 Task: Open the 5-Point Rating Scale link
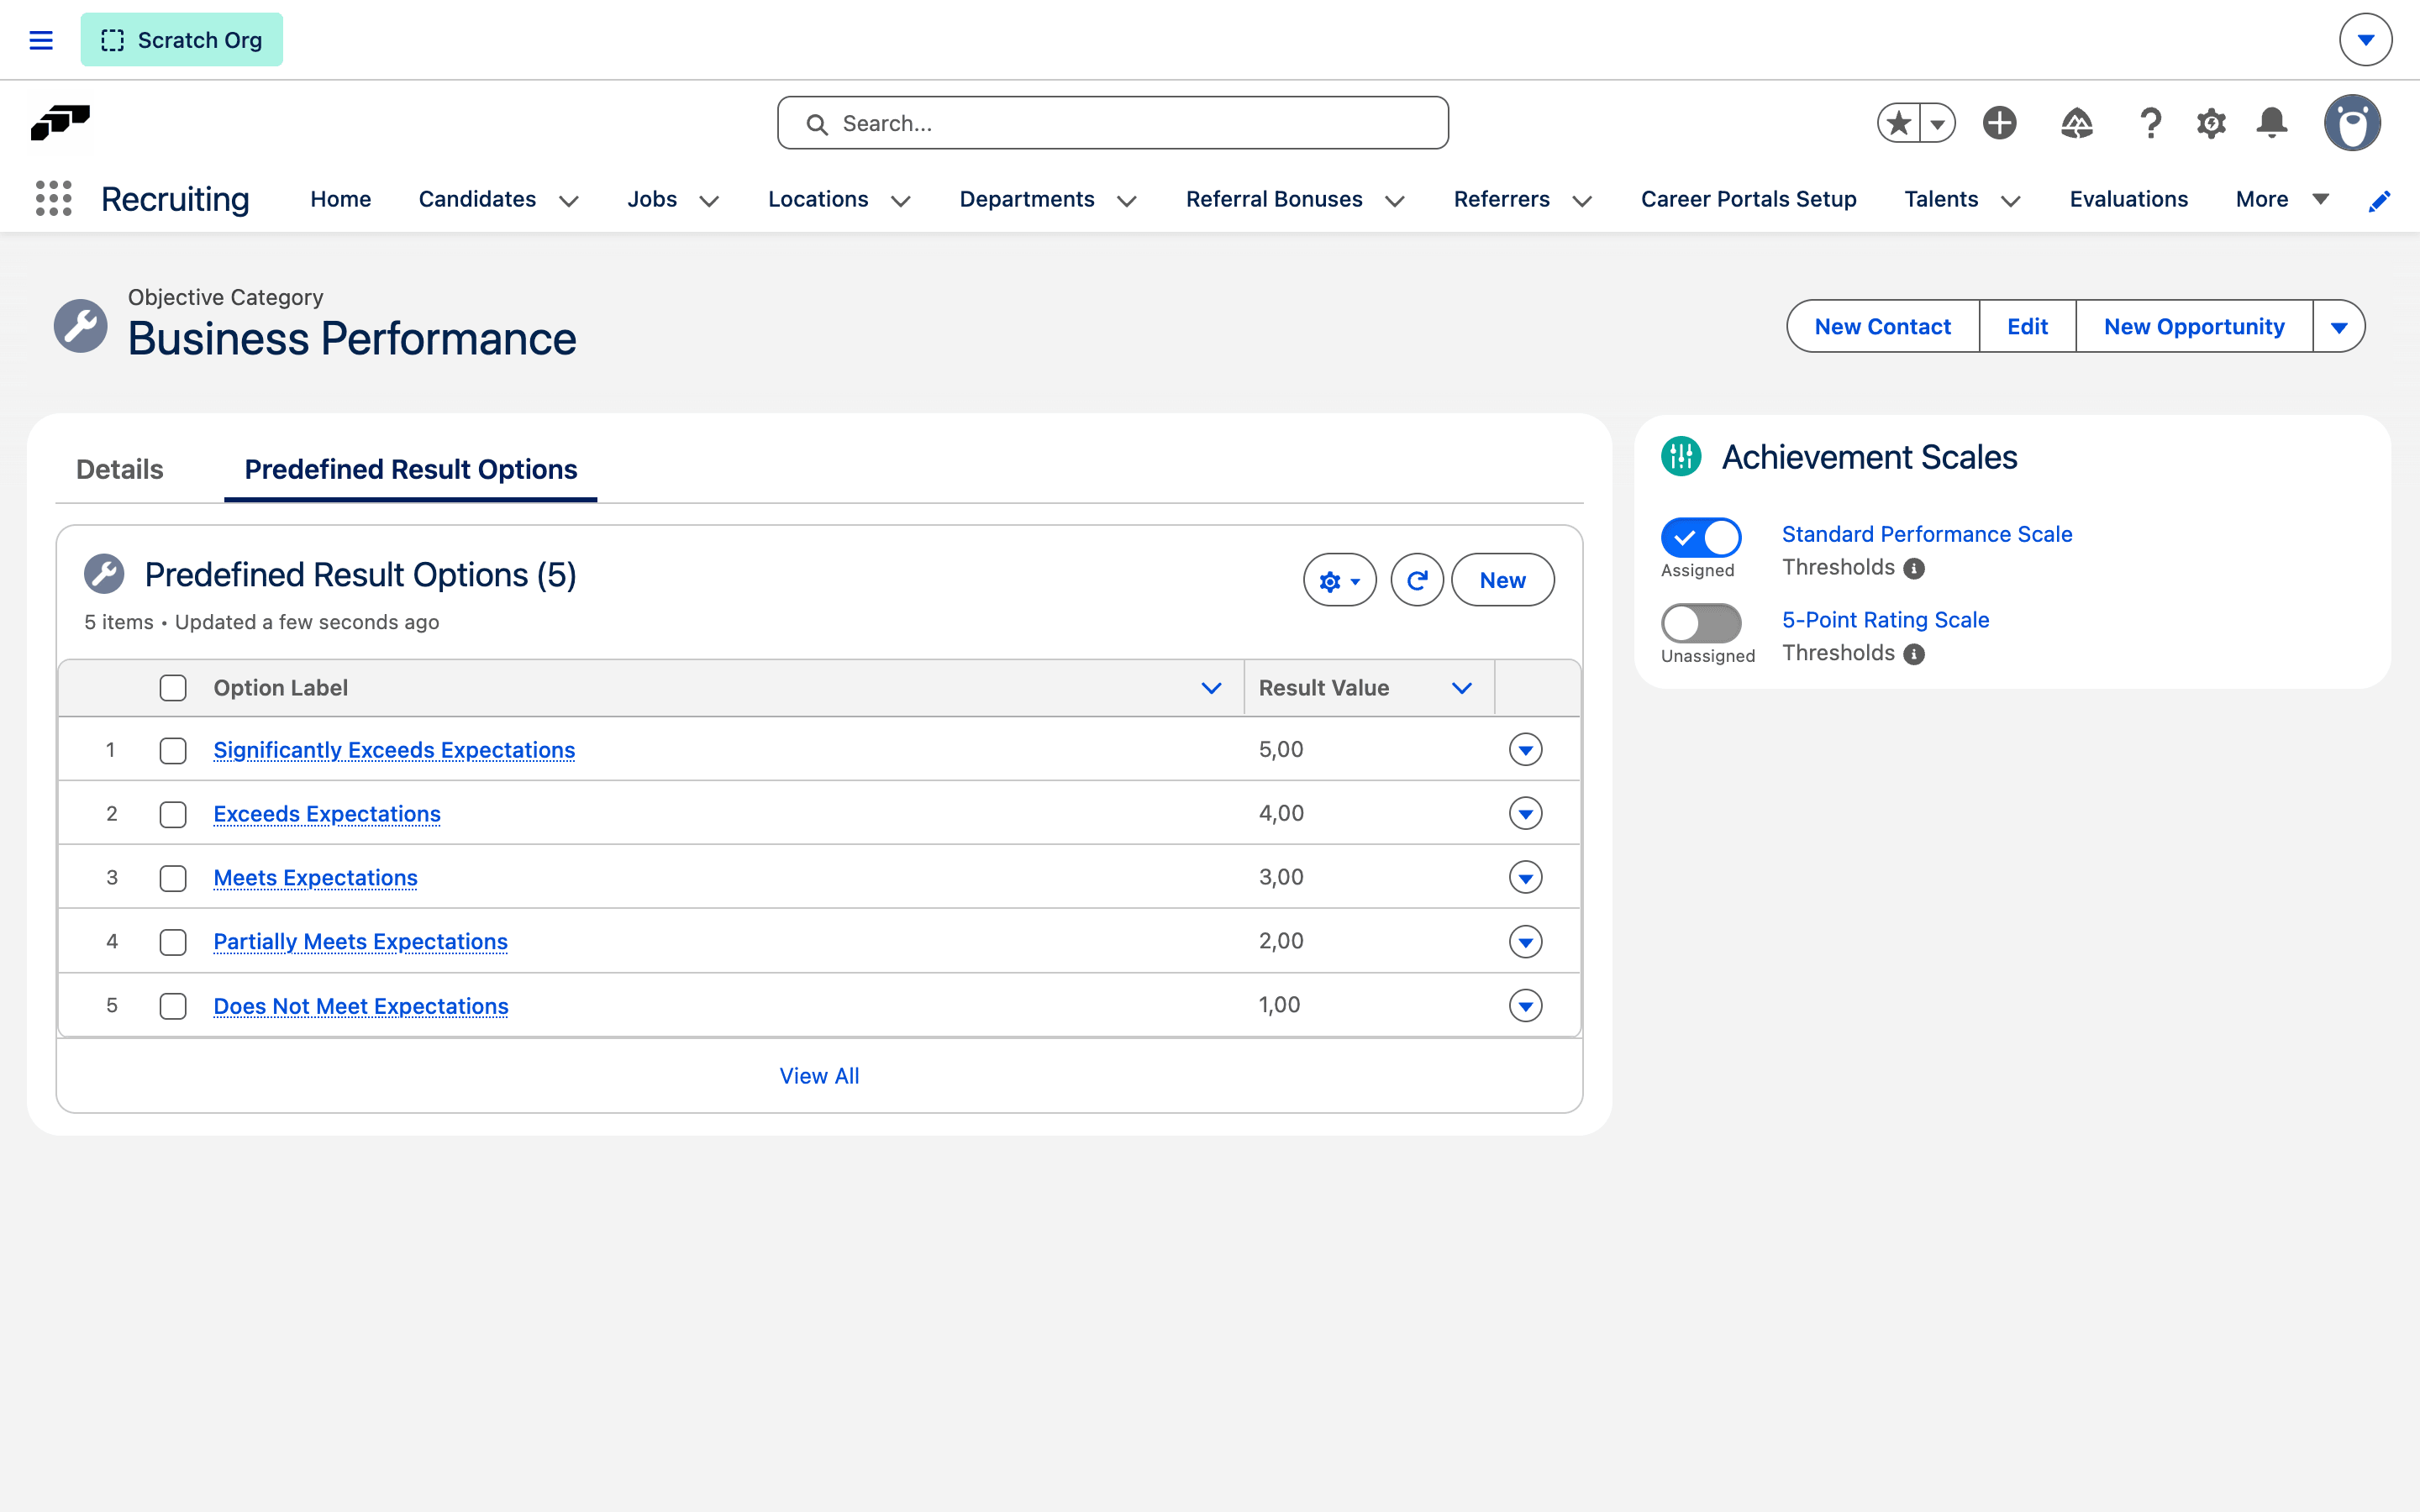click(x=1885, y=620)
